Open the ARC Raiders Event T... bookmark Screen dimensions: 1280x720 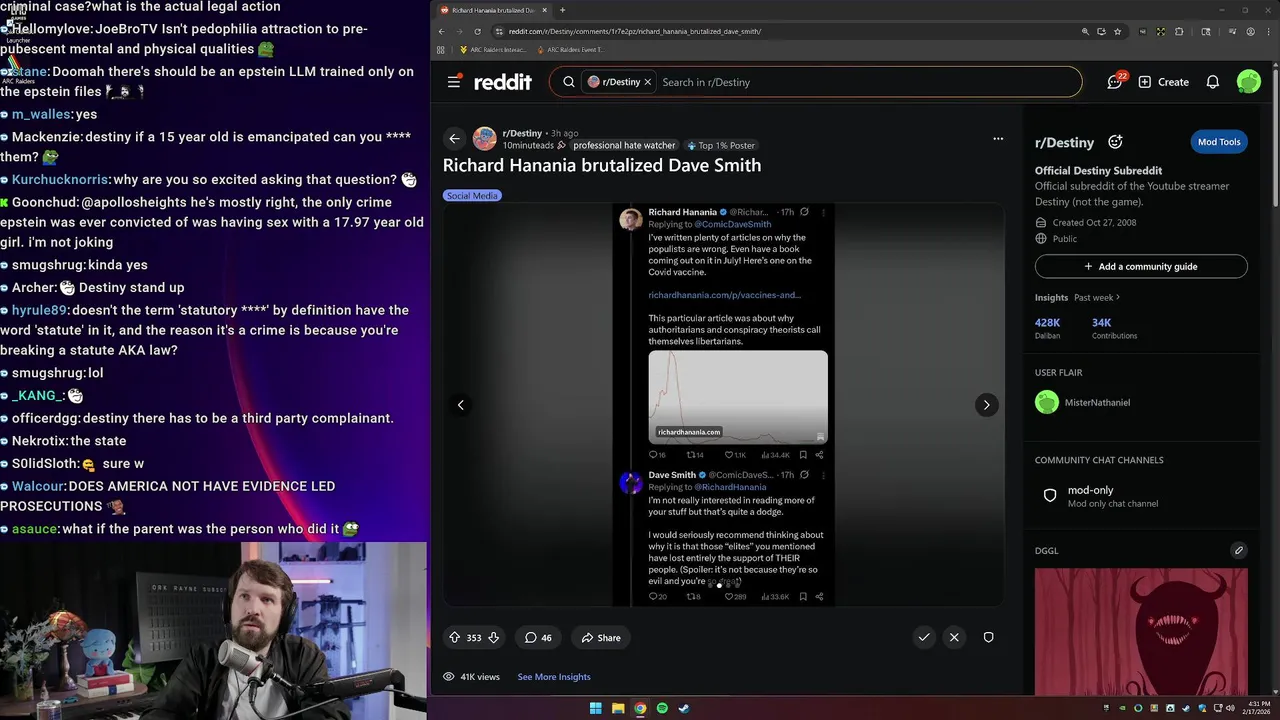coord(572,50)
